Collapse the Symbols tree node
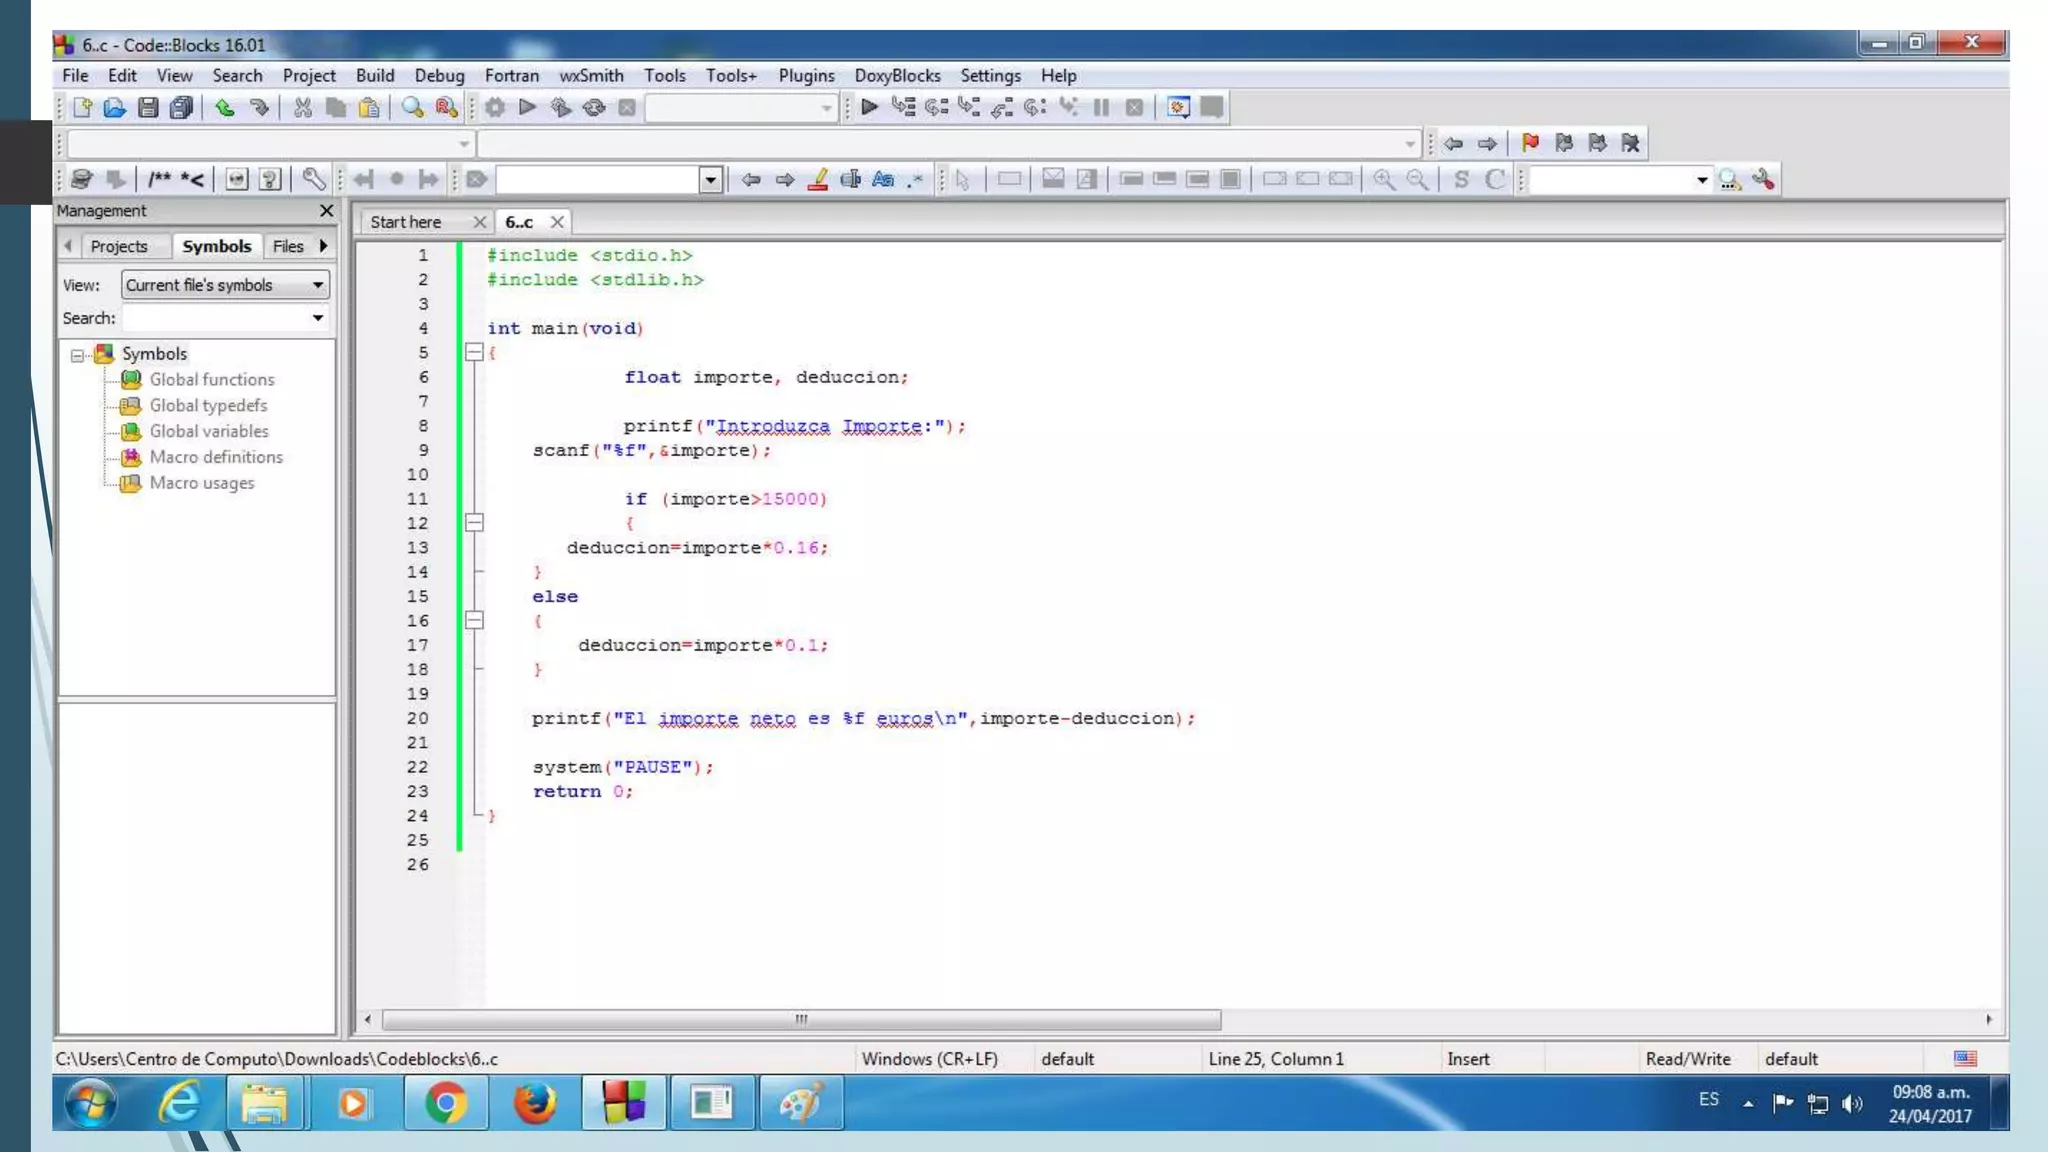 tap(77, 354)
